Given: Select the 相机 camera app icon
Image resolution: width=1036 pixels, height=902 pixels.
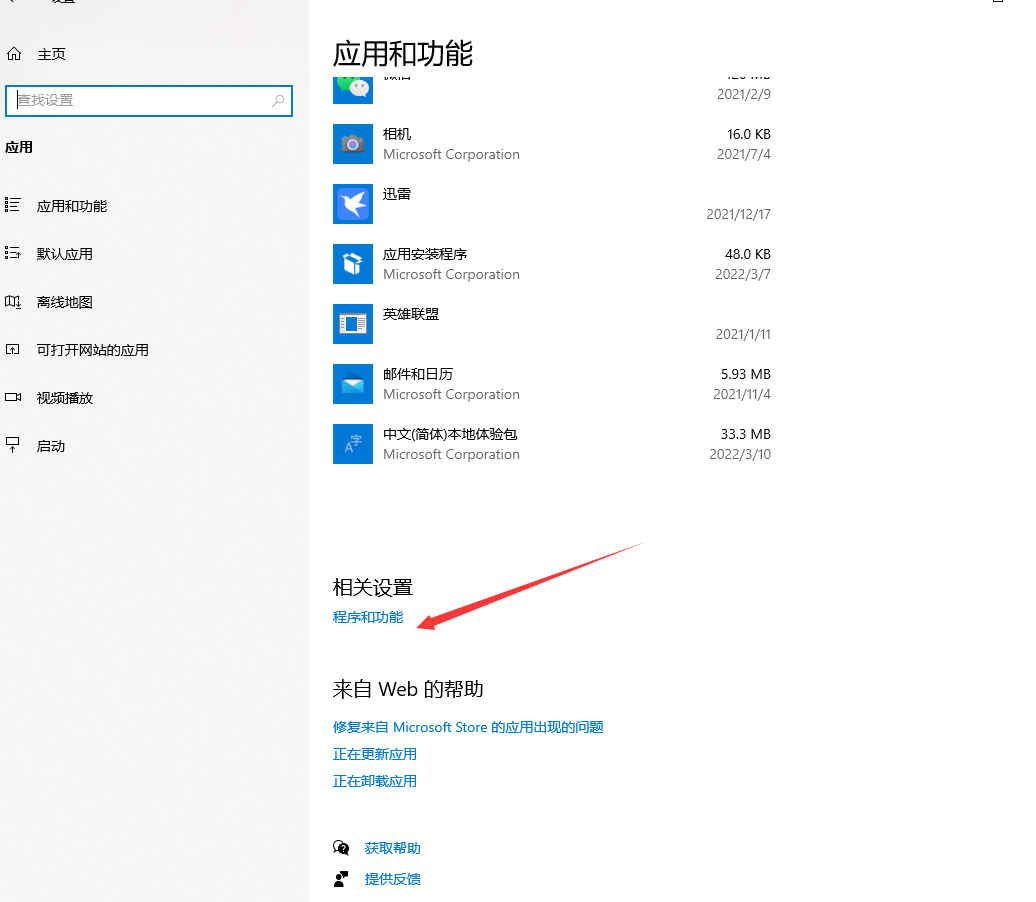Looking at the screenshot, I should [353, 144].
